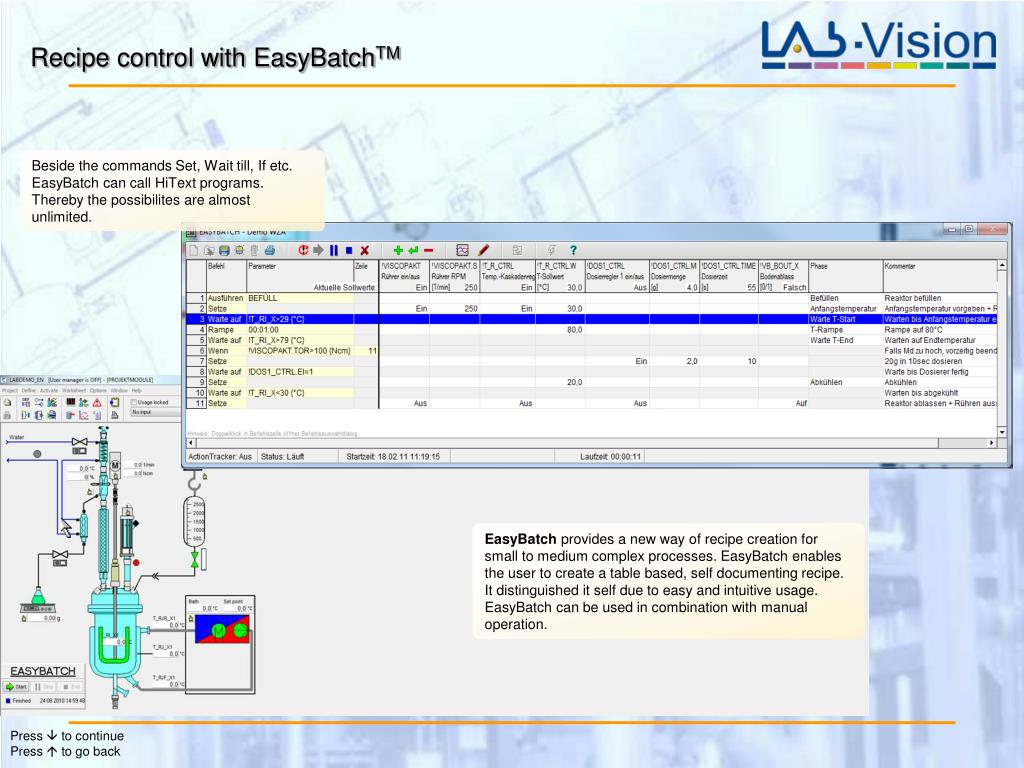The image size is (1024, 768).
Task: Click the trash can icon in EasyBatch toolbar
Action: click(254, 250)
